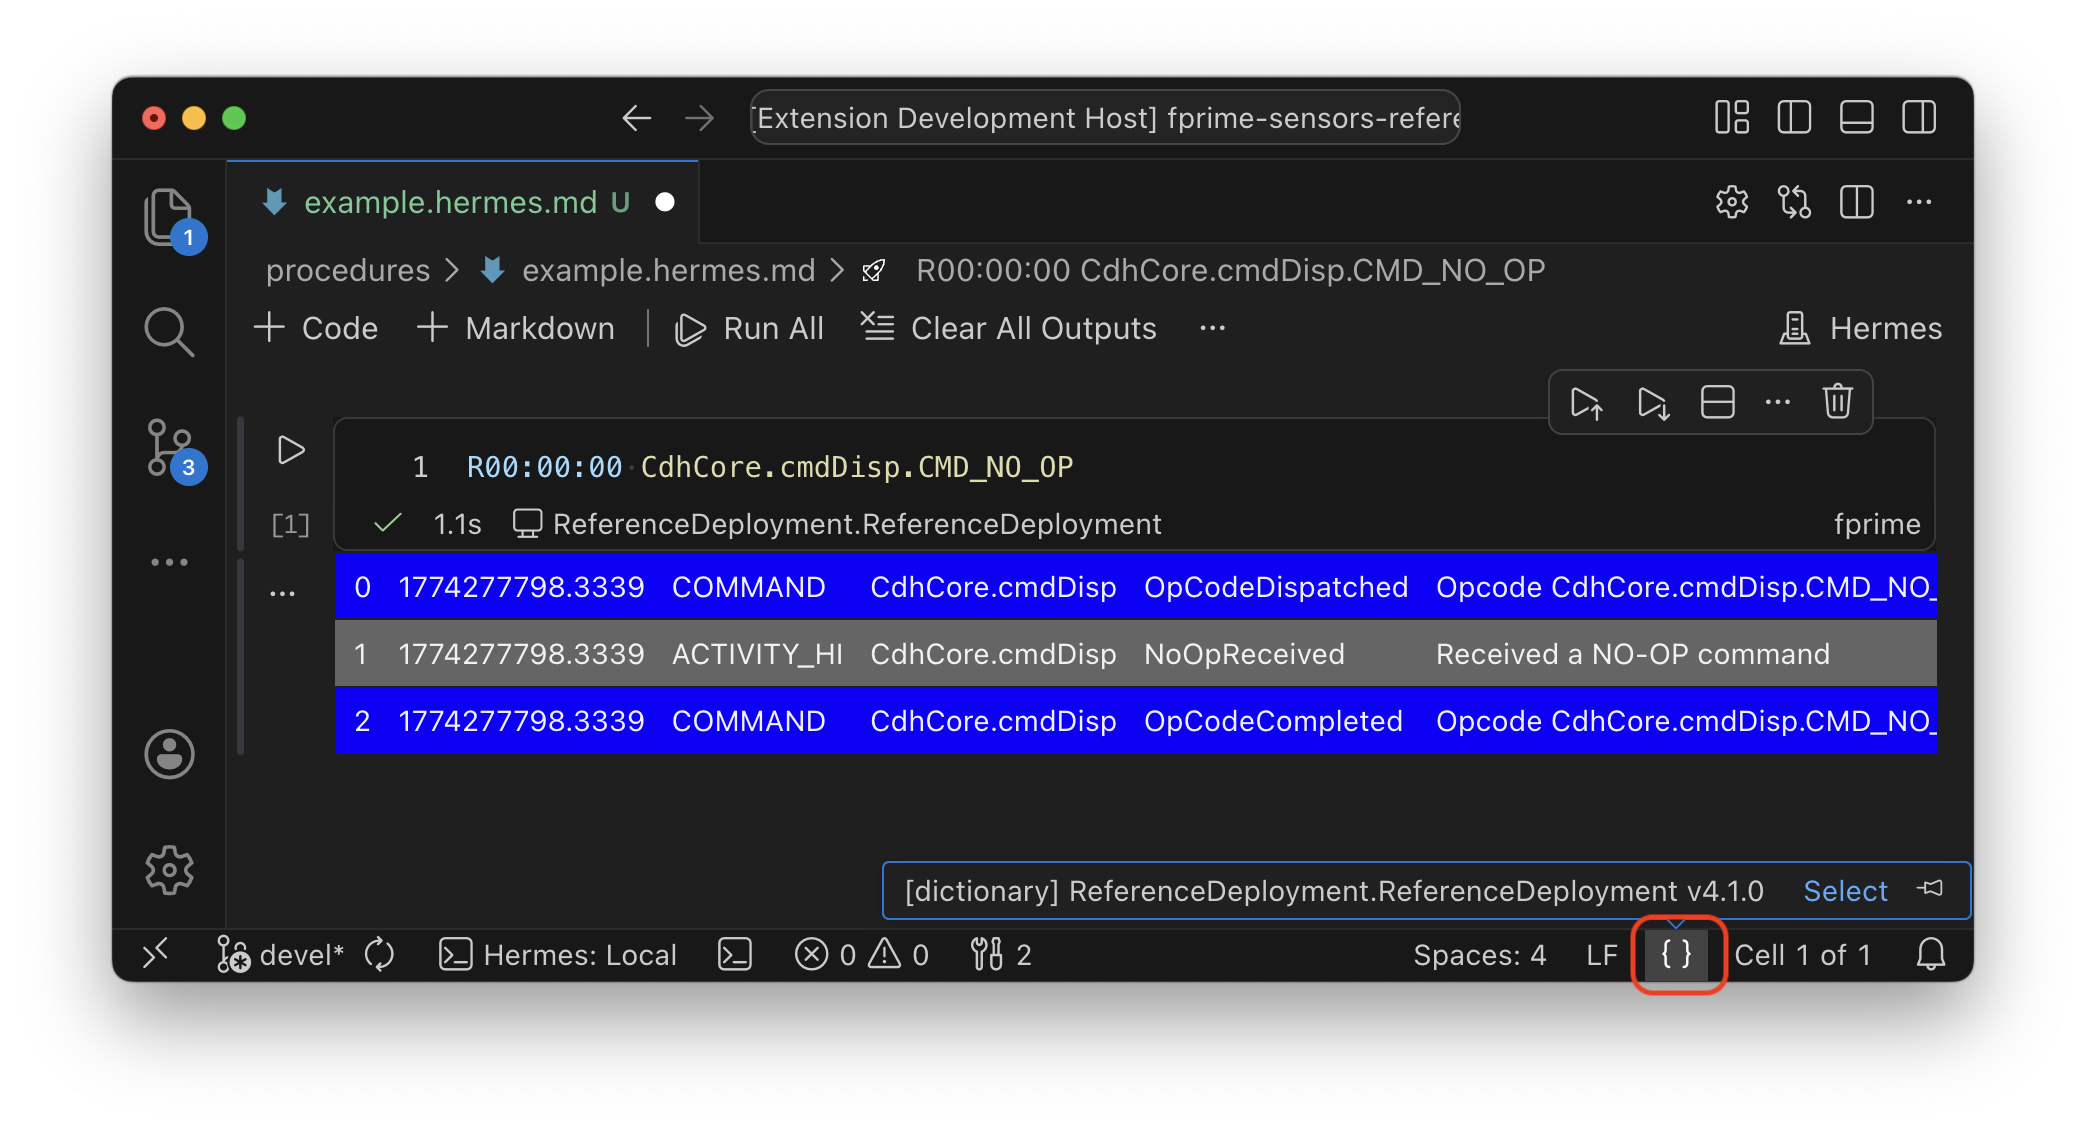Viewport: 2086px width, 1130px height.
Task: Click the procedures breadcrumb
Action: (347, 270)
